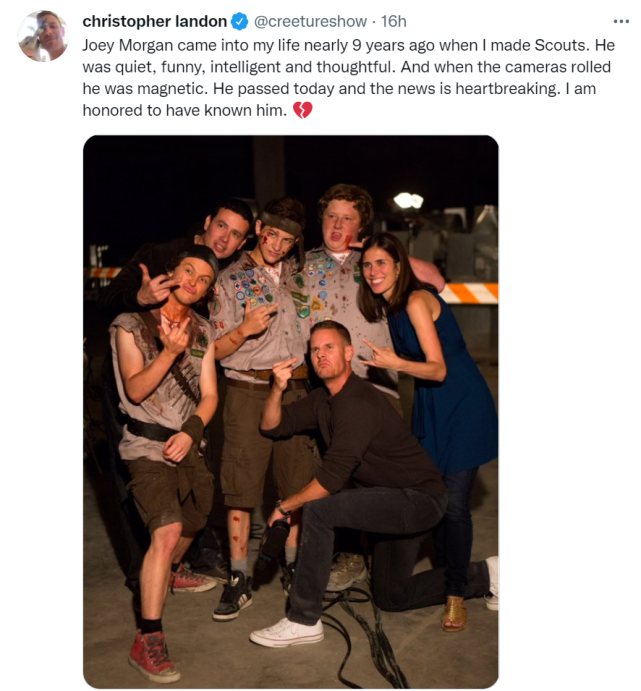Open the tweet's three-dot More menu
Screen dimensions: 641x691
(621, 20)
